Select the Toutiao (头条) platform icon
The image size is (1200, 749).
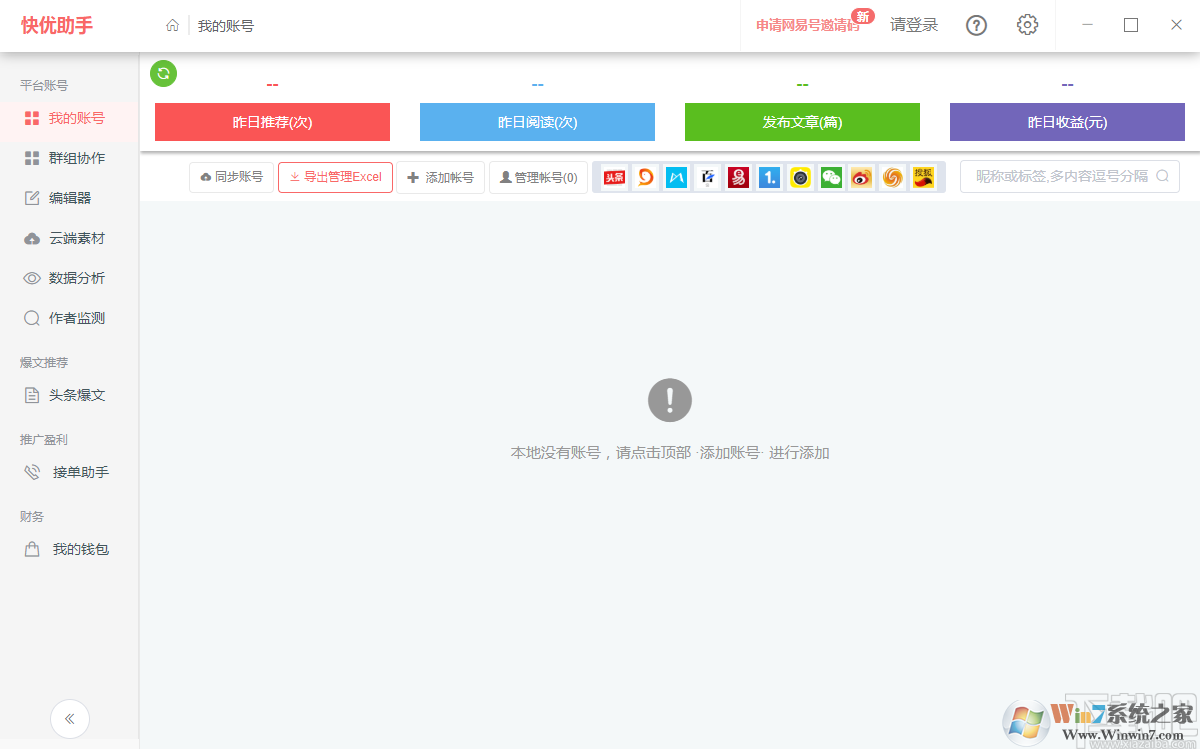(614, 177)
